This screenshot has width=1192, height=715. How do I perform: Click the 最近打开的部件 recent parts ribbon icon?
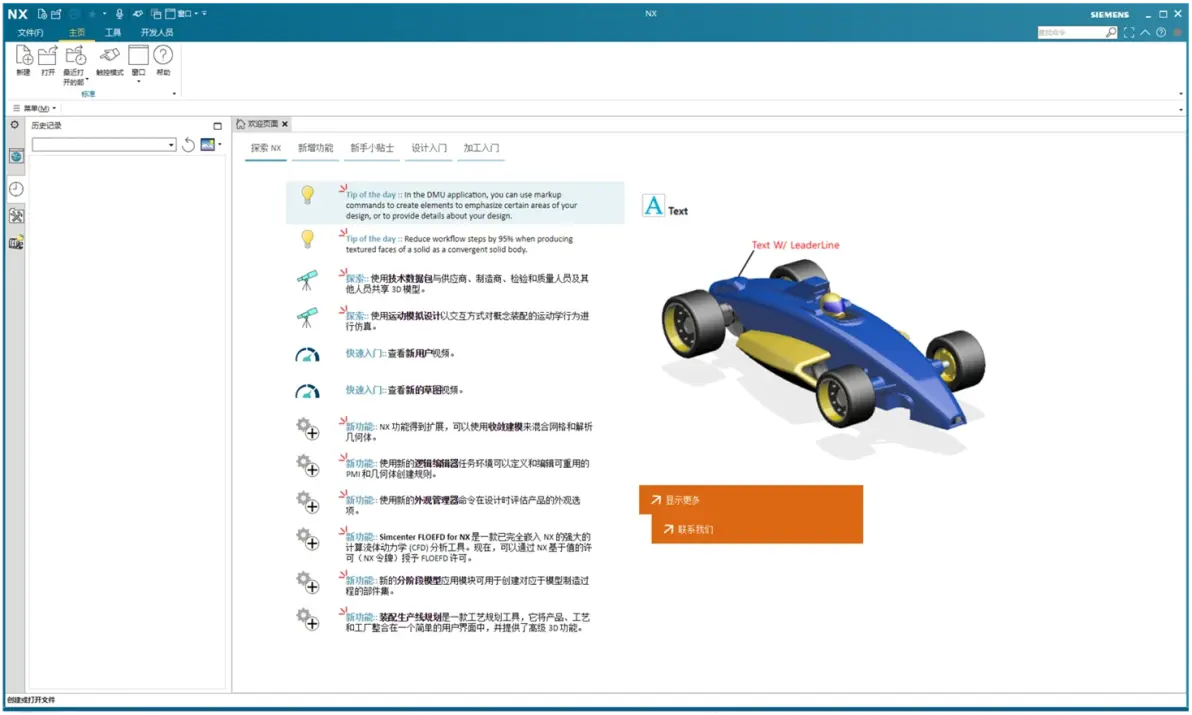point(74,55)
